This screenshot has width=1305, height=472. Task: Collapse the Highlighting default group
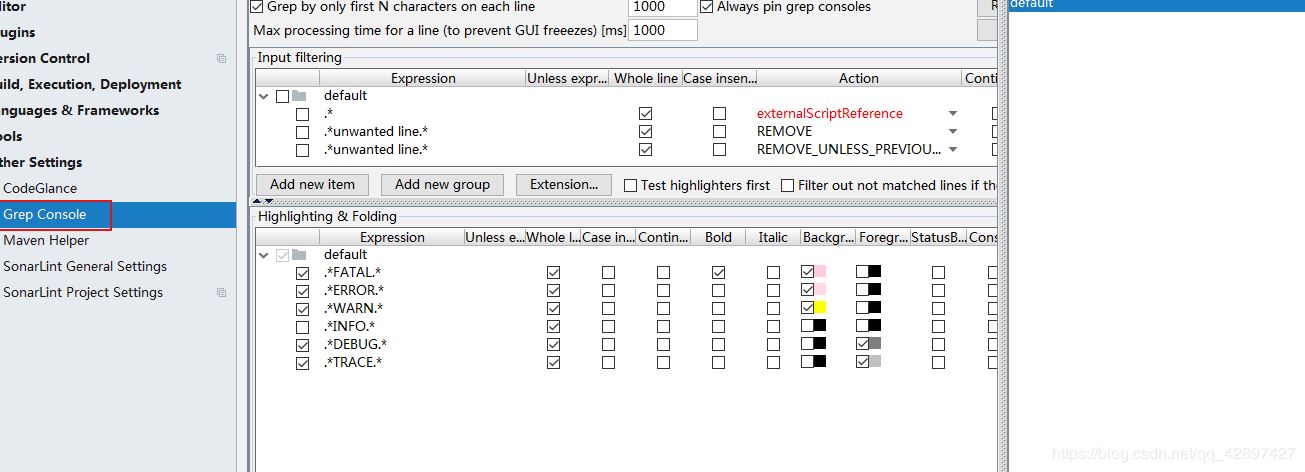coord(264,255)
